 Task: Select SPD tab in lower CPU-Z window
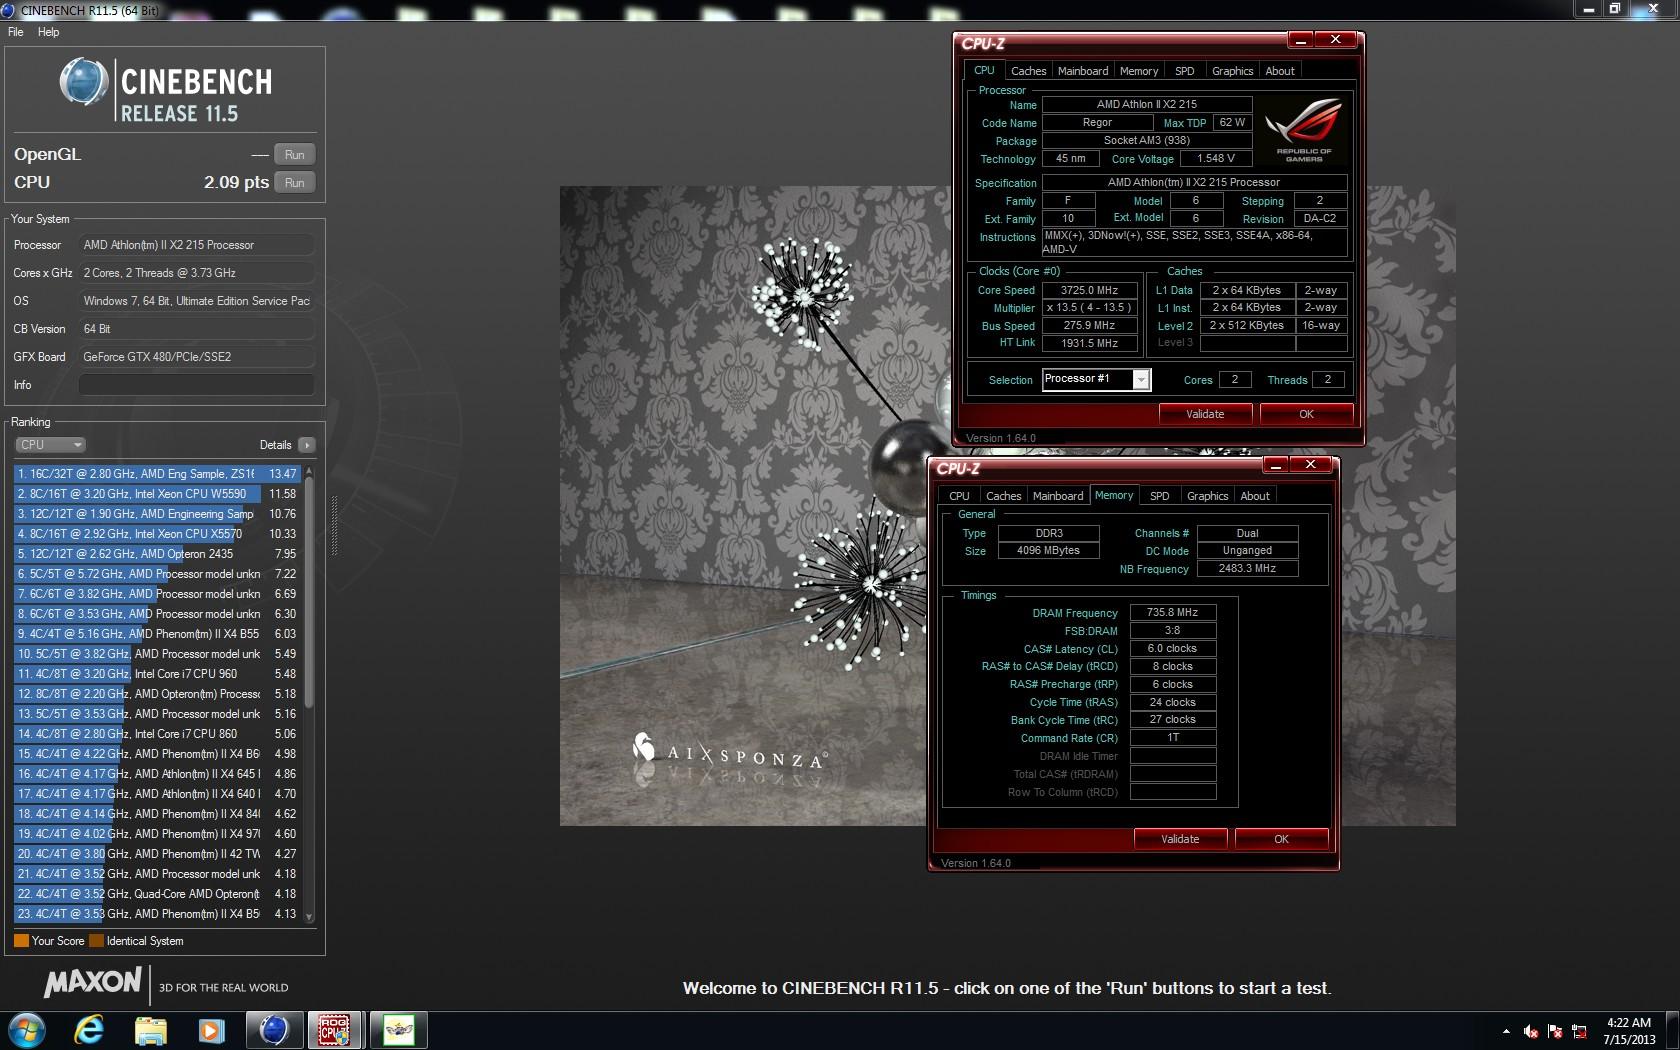pos(1160,496)
